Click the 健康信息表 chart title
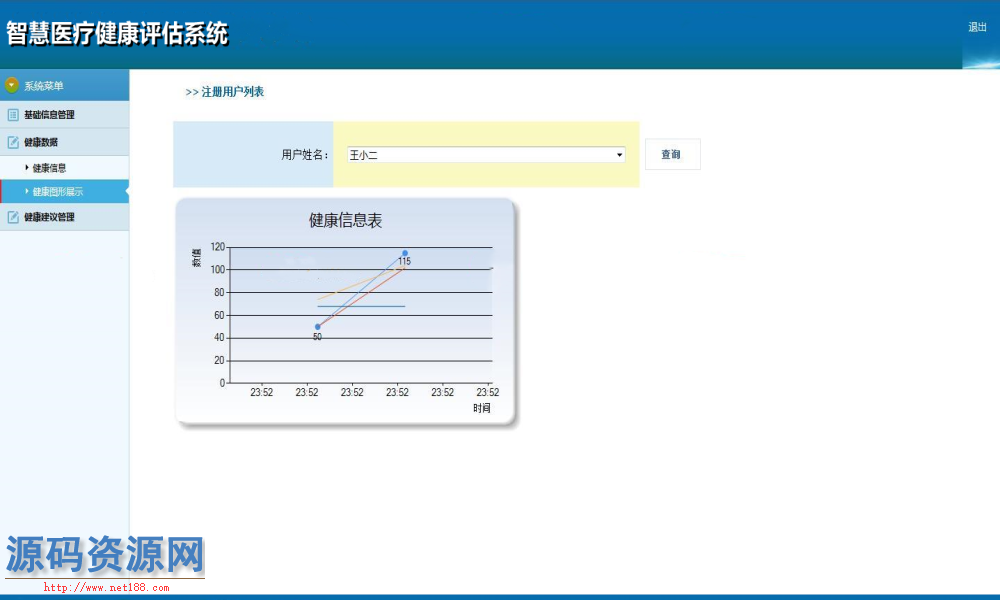Screen dimensions: 1000x600 pyautogui.click(x=345, y=220)
